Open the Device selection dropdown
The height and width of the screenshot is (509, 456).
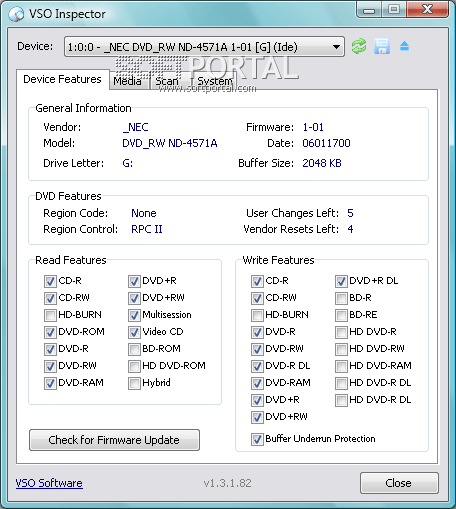coord(204,47)
